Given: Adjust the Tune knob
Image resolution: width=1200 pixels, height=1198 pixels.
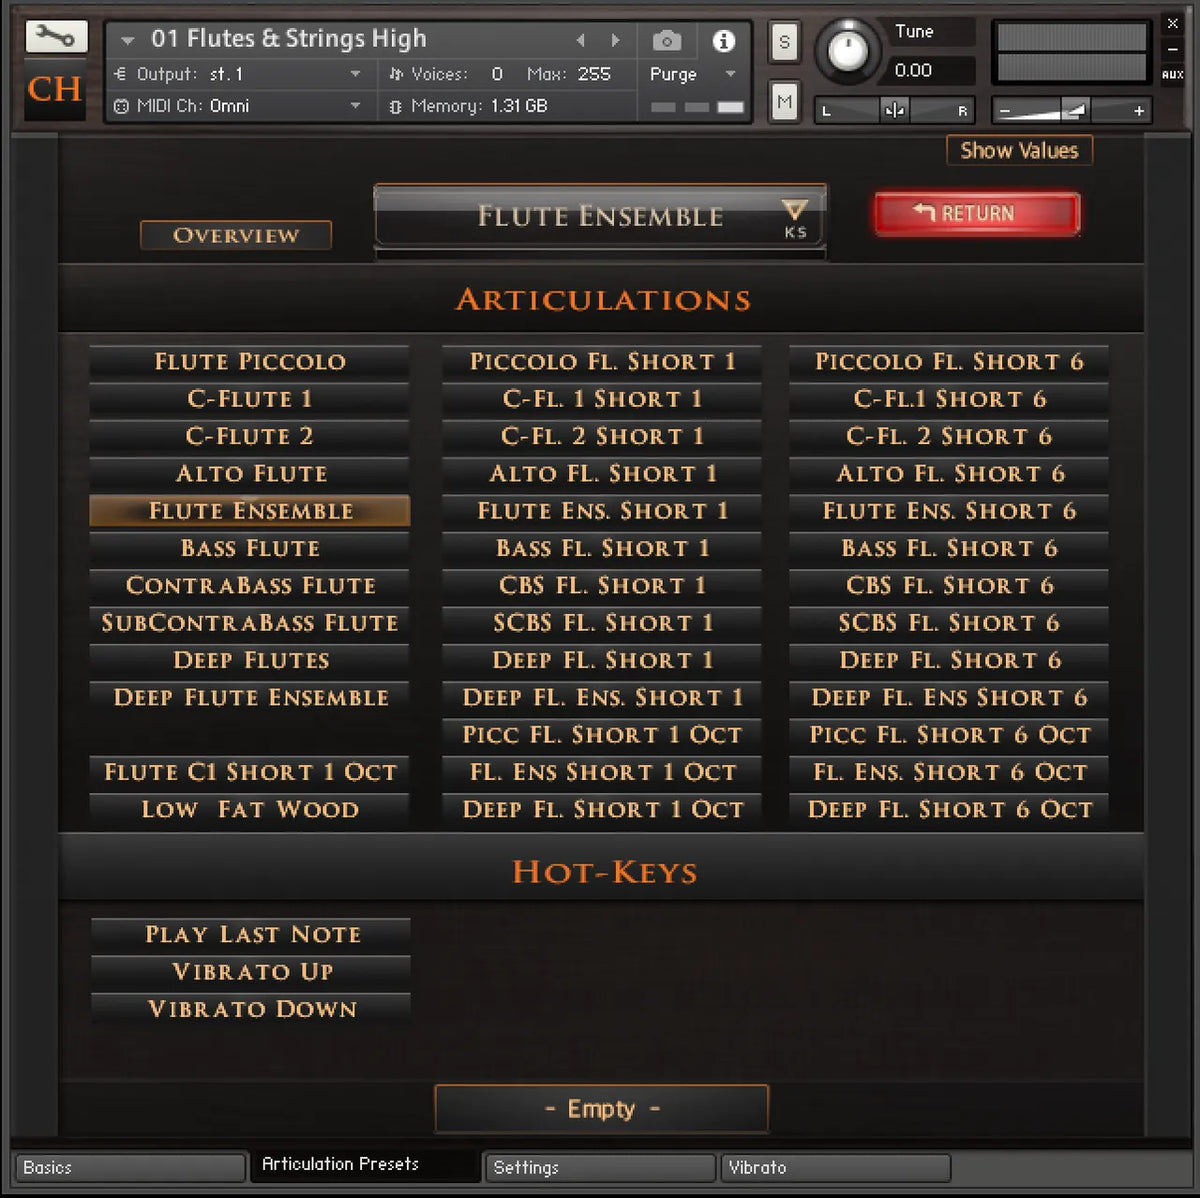Looking at the screenshot, I should [x=849, y=49].
